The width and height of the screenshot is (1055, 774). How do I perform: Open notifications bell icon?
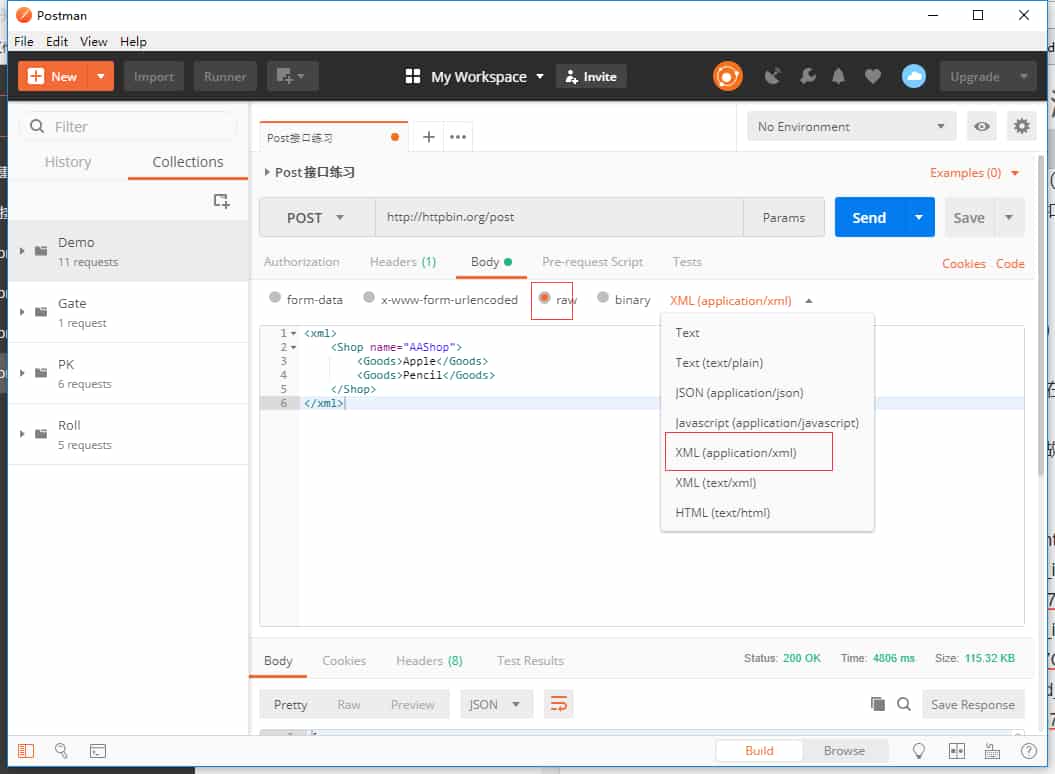[x=839, y=77]
